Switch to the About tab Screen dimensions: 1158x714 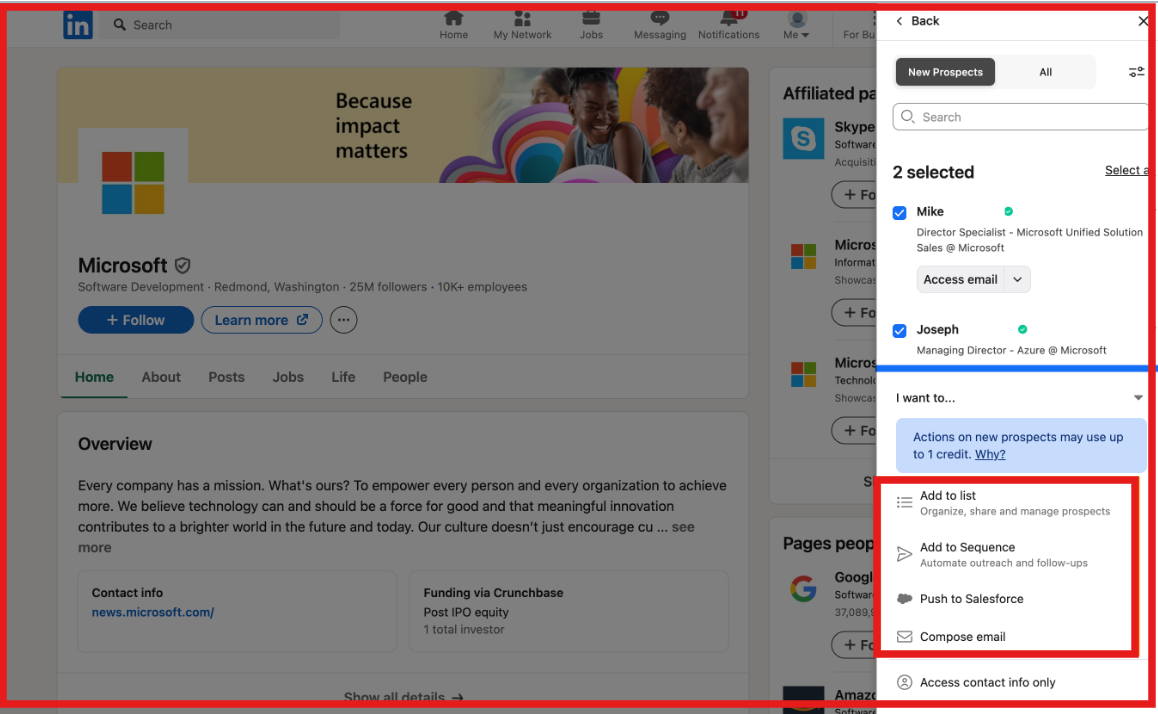tap(161, 377)
